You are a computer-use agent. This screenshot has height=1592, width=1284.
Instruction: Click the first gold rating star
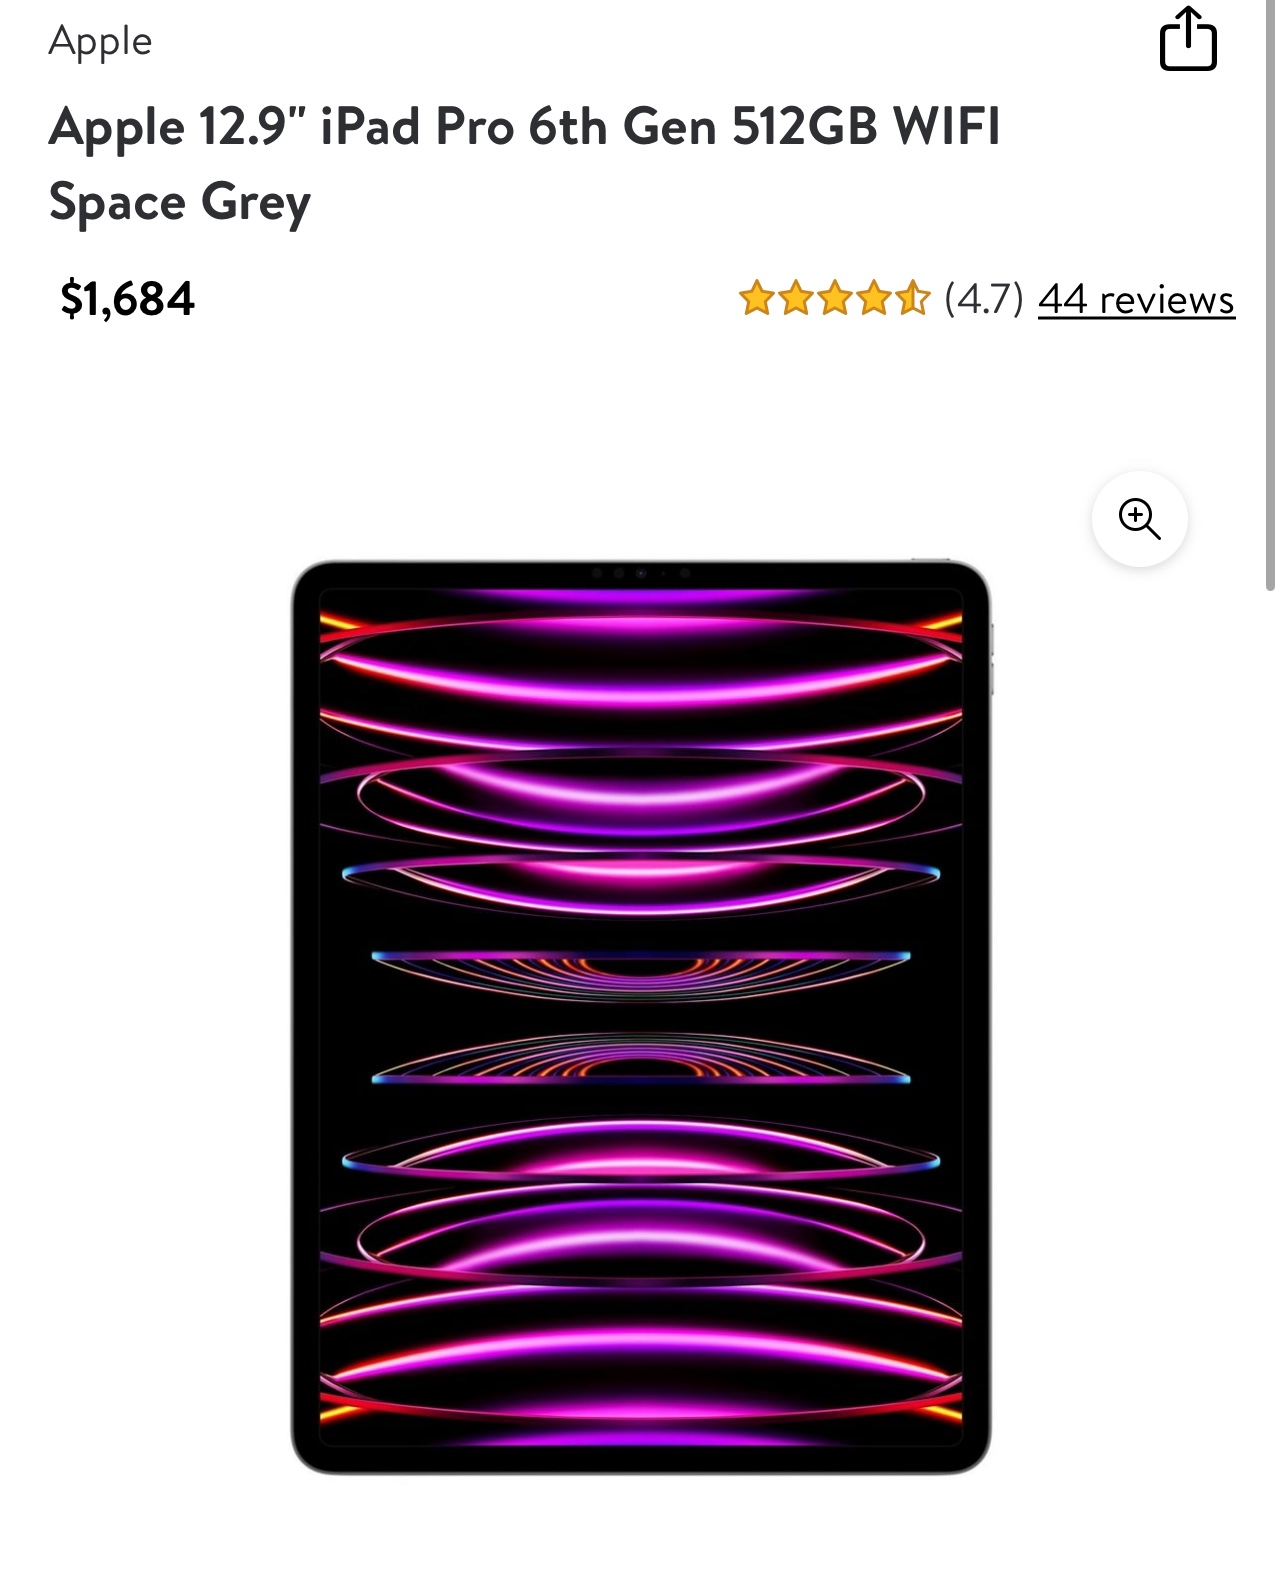[757, 298]
